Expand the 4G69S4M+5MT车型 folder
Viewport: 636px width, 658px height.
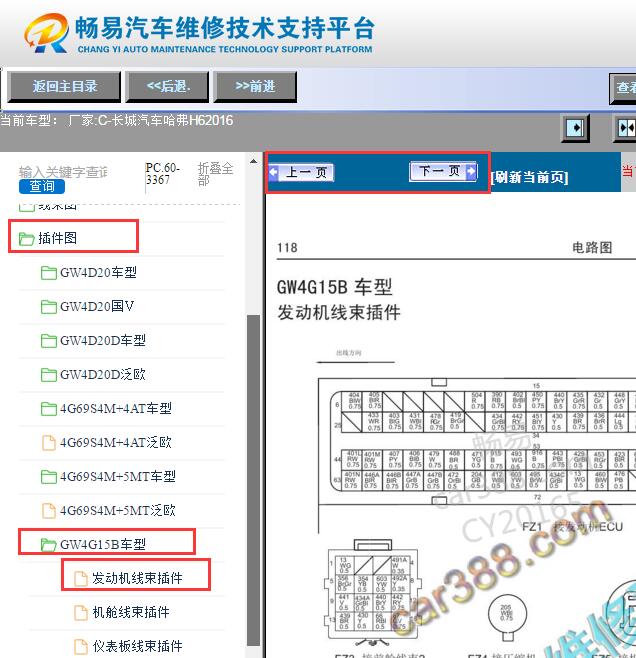(118, 476)
